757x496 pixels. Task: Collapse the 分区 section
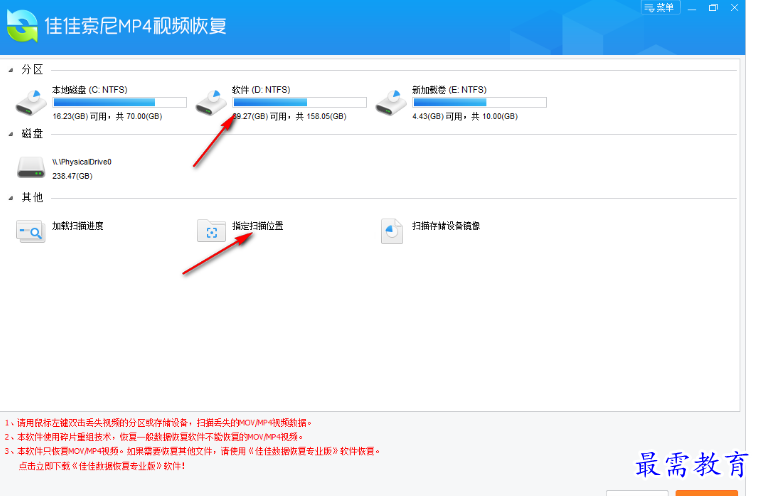tap(11, 71)
